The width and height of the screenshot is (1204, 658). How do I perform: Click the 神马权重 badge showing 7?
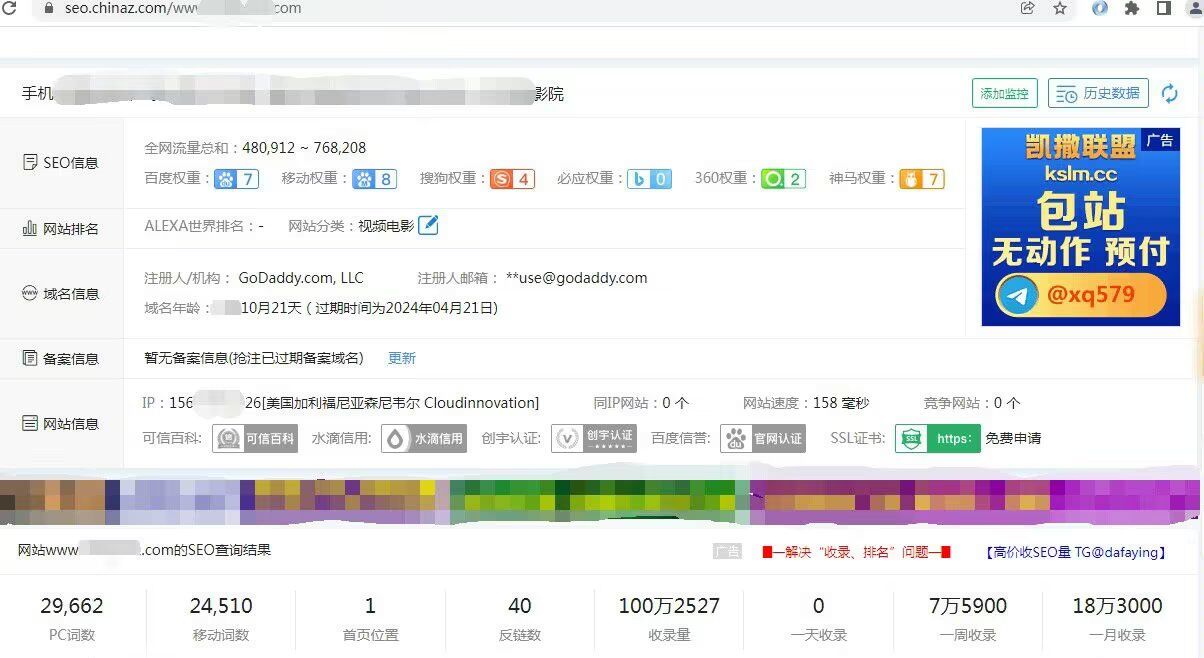pos(921,179)
